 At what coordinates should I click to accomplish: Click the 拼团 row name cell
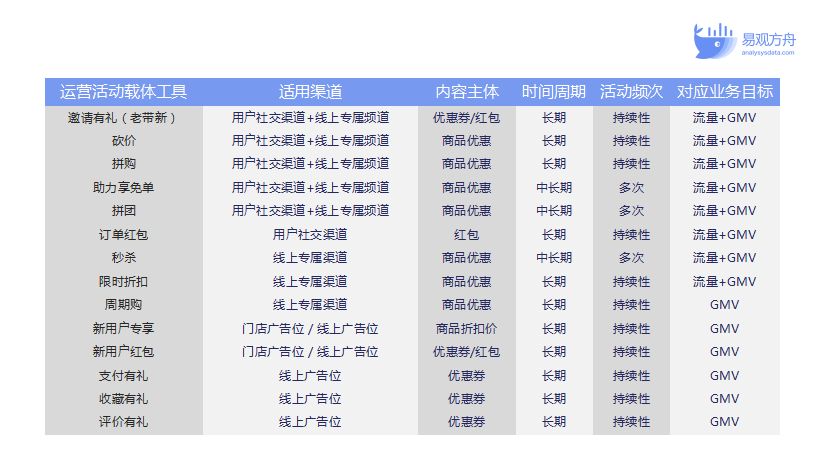pos(123,211)
